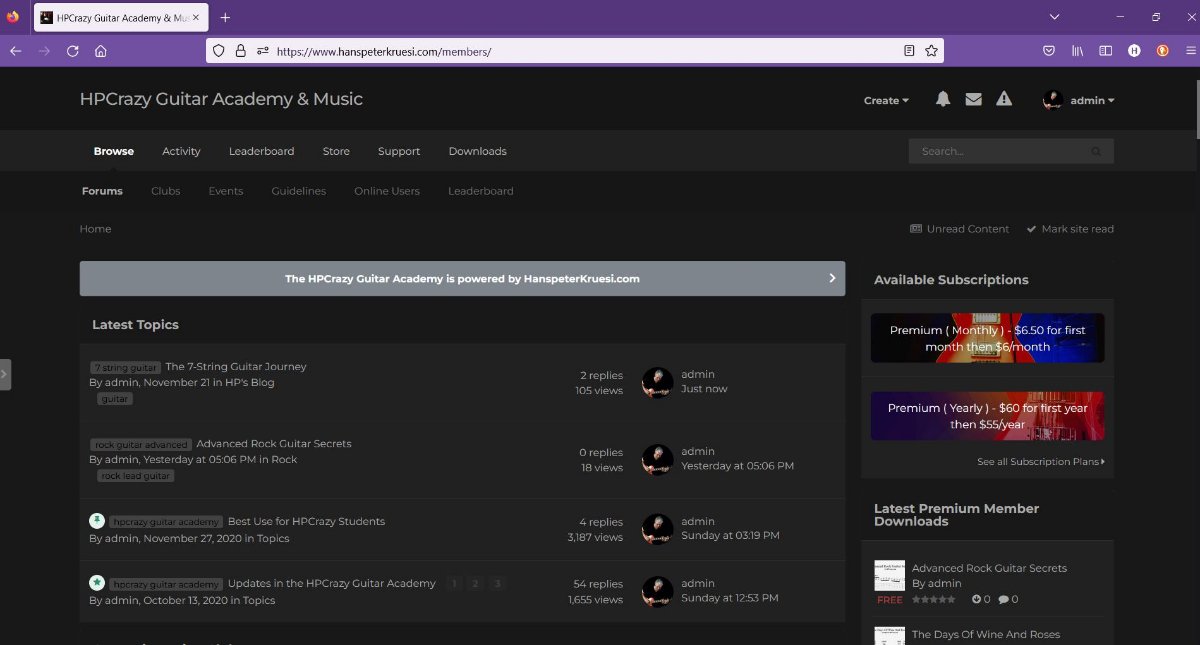1200x645 pixels.
Task: Bookmark this page with the star icon
Action: point(931,51)
